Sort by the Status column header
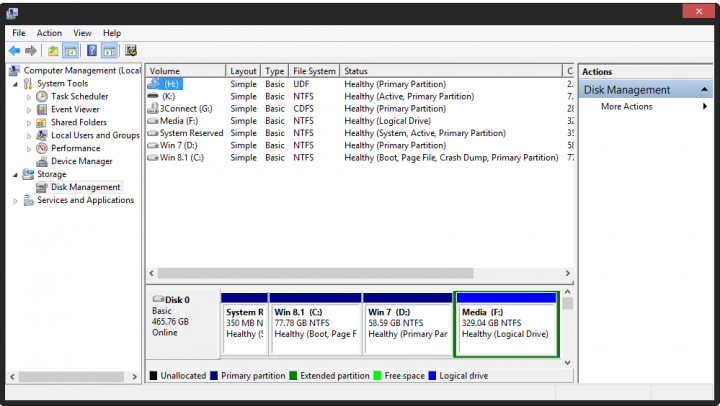 point(451,71)
